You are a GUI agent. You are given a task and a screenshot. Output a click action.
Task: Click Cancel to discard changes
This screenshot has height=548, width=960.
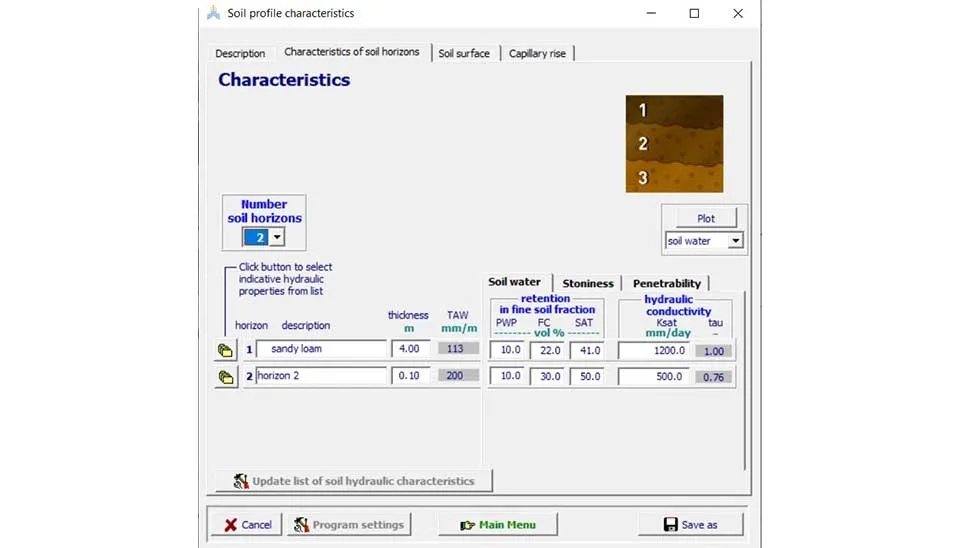pyautogui.click(x=246, y=524)
